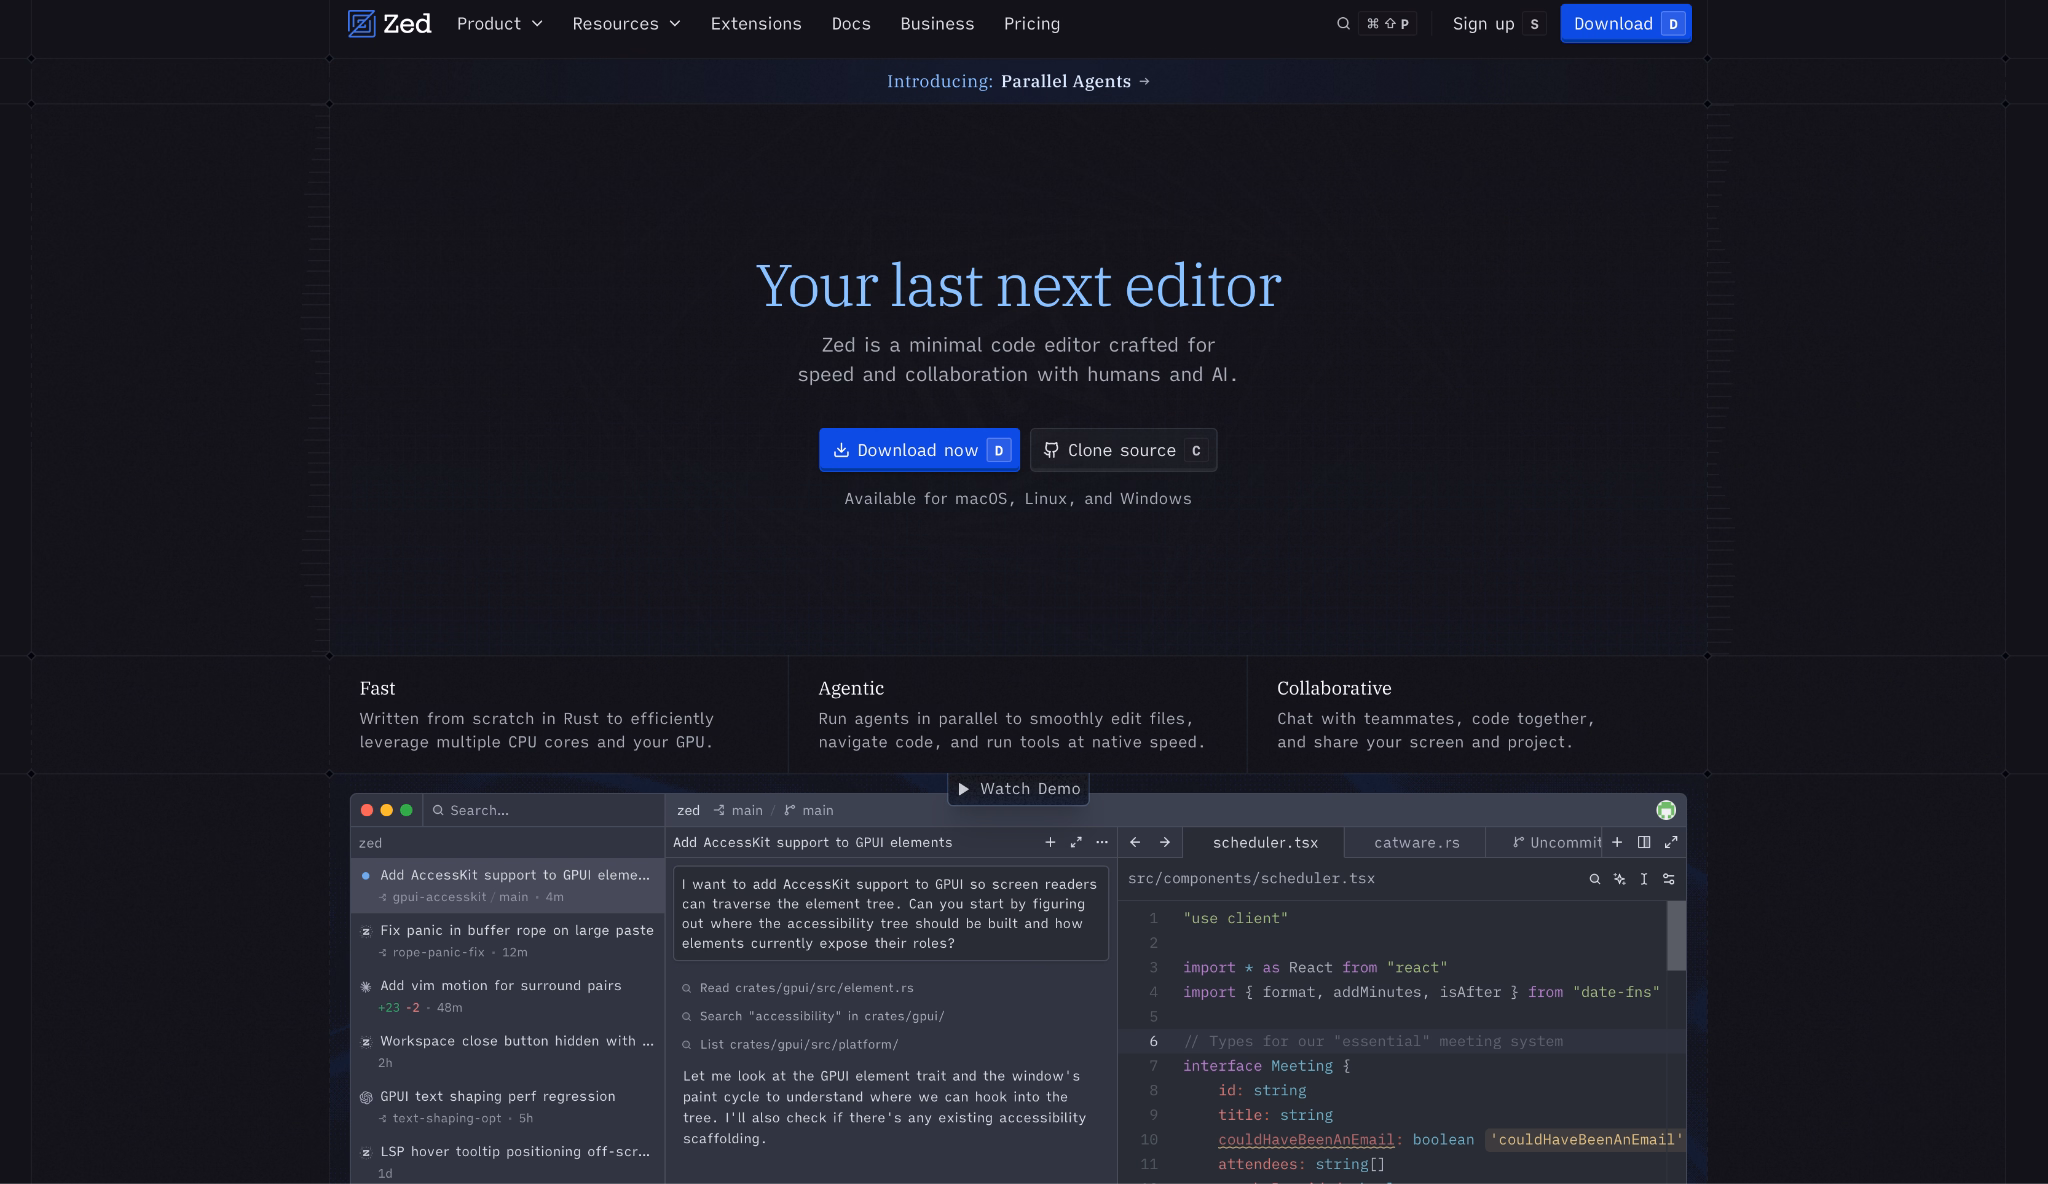Click the agent prompt message box
The height and width of the screenshot is (1184, 2048).
(x=891, y=913)
